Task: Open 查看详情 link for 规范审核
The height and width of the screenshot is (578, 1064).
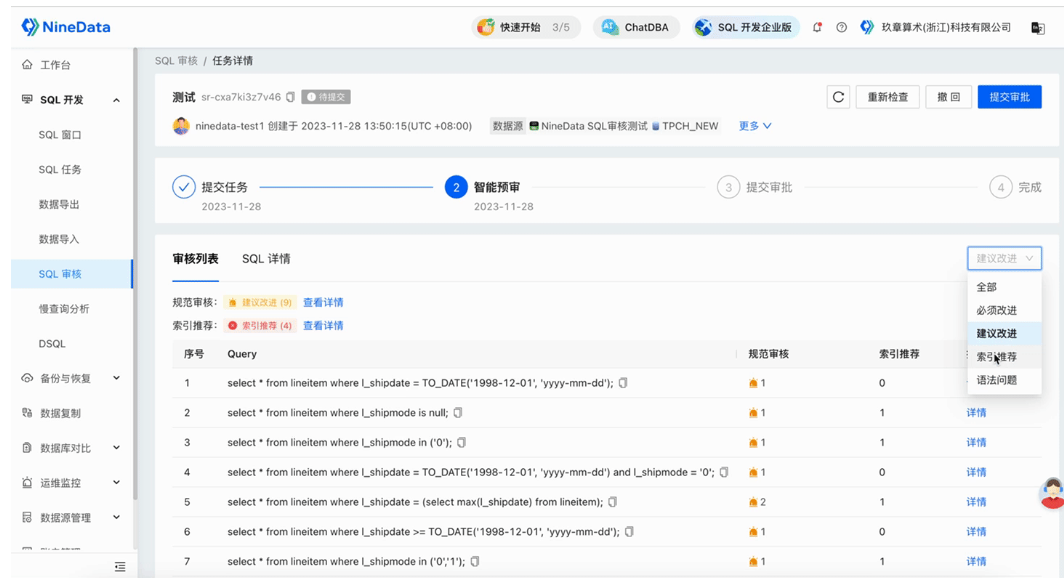Action: point(323,303)
